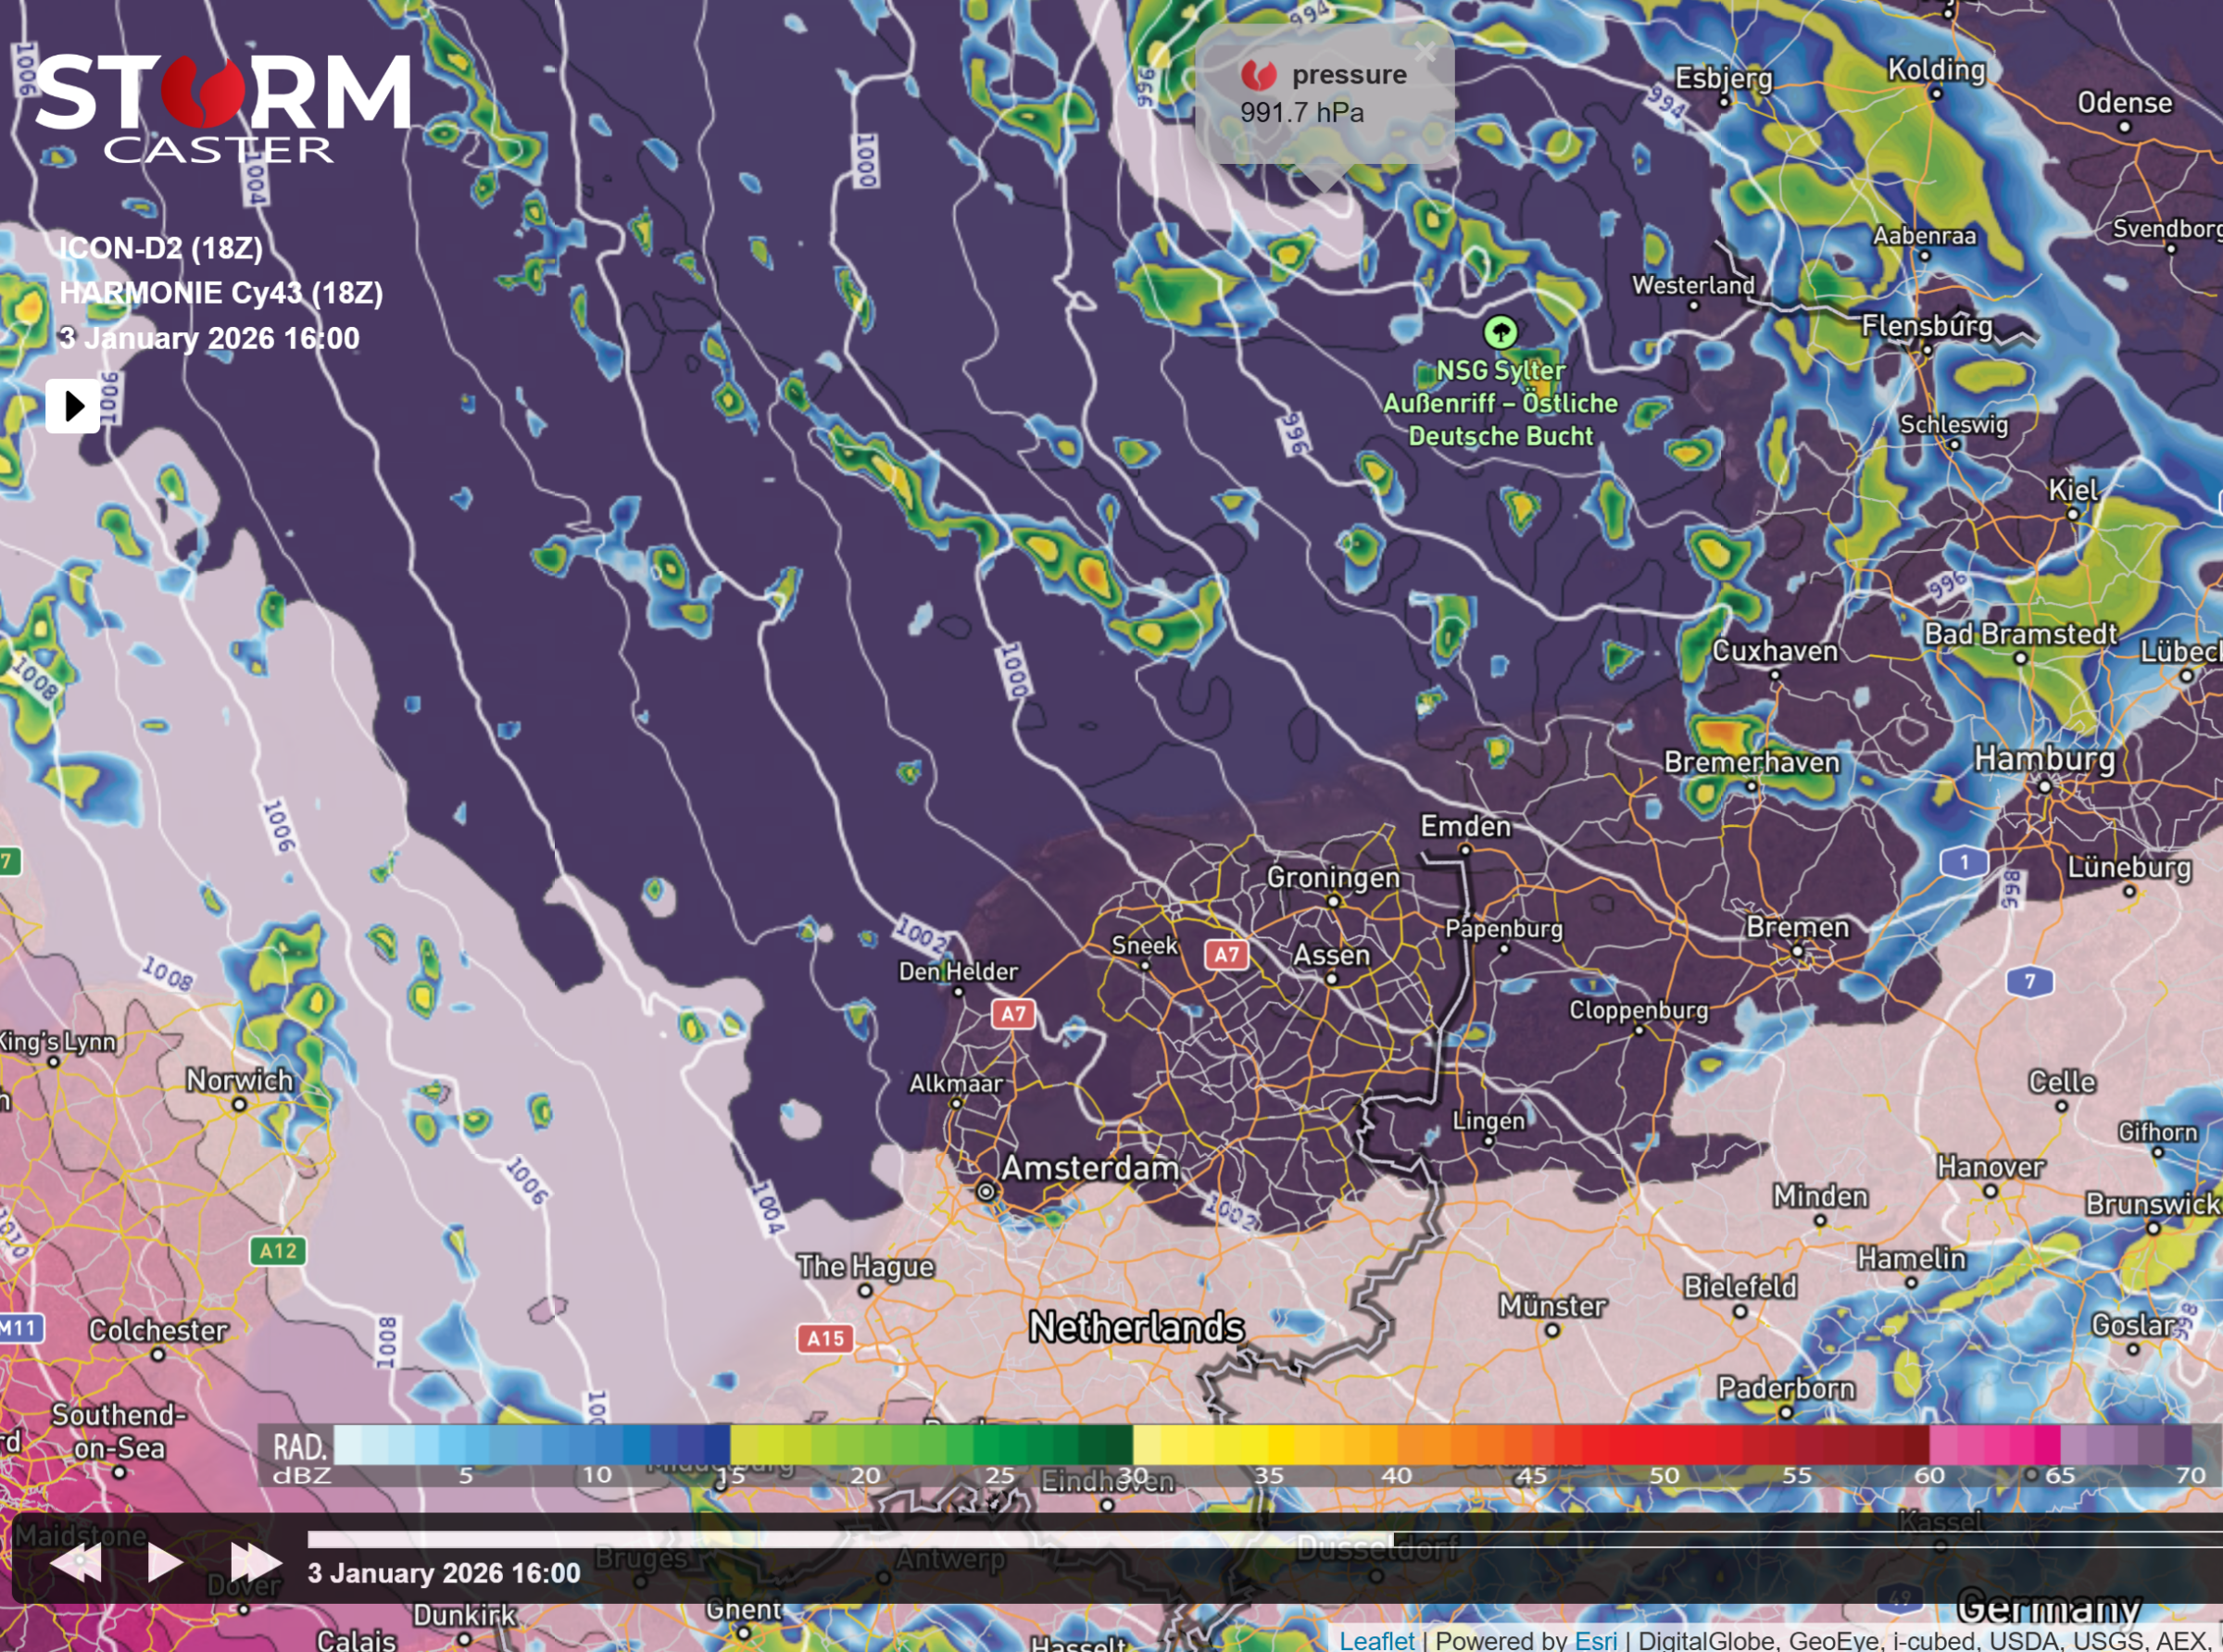This screenshot has width=2223, height=1652.
Task: Click the storm icon in the pressure popup
Action: [x=1258, y=74]
